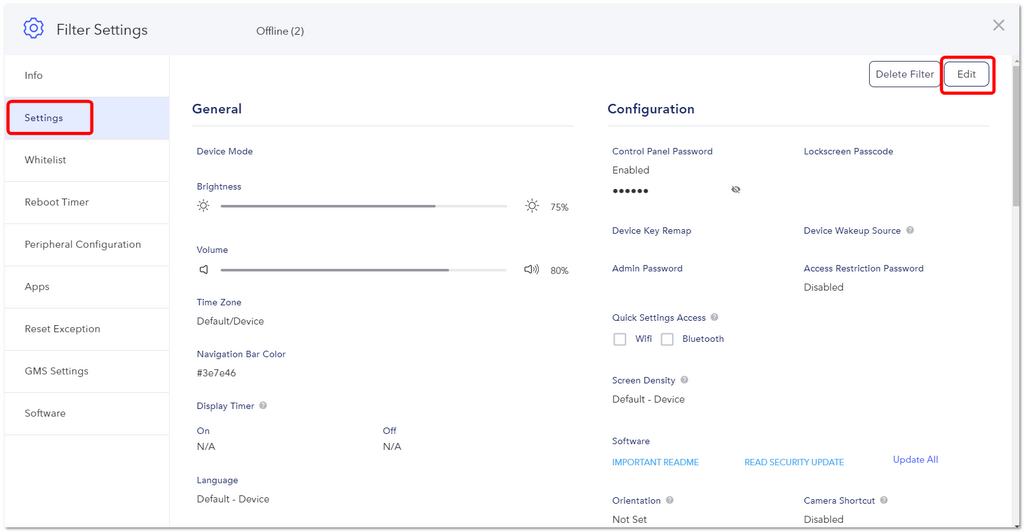
Task: Click the Delete Filter button
Action: tap(904, 74)
